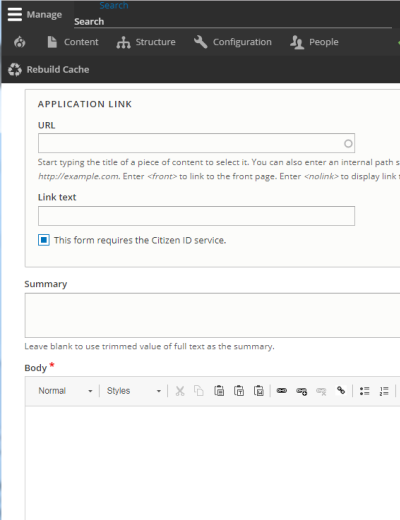Click the Copy icon in editor
Screen dimensions: 400x520
coord(199,391)
